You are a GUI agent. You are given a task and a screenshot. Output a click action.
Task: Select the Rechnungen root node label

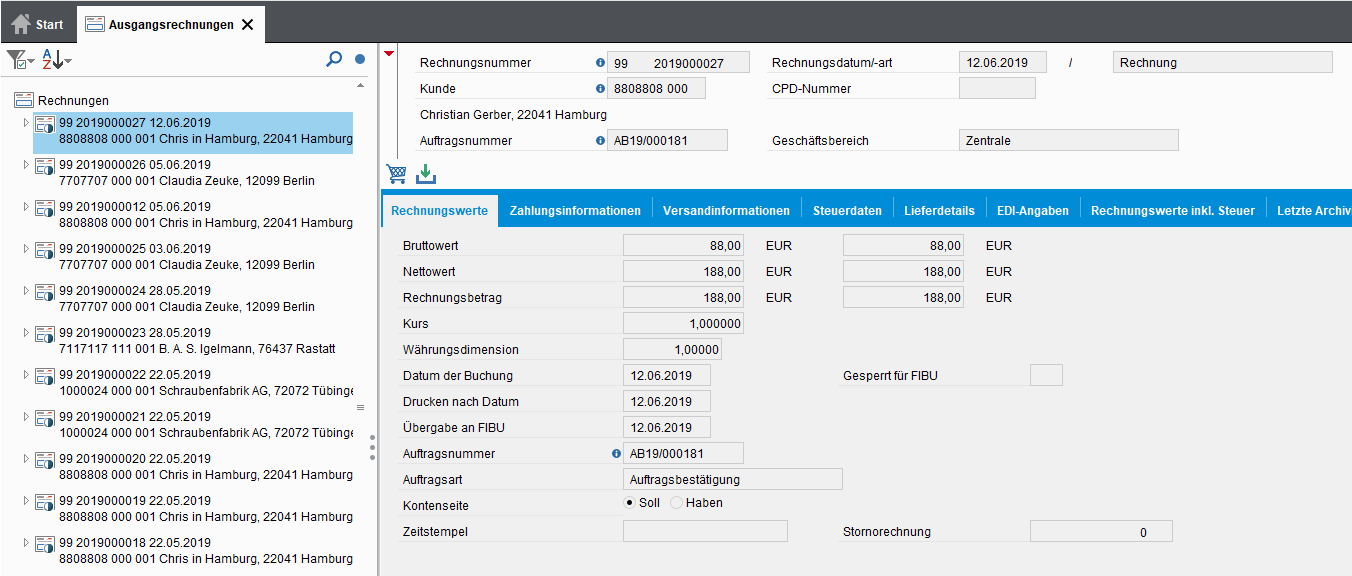pyautogui.click(x=73, y=100)
